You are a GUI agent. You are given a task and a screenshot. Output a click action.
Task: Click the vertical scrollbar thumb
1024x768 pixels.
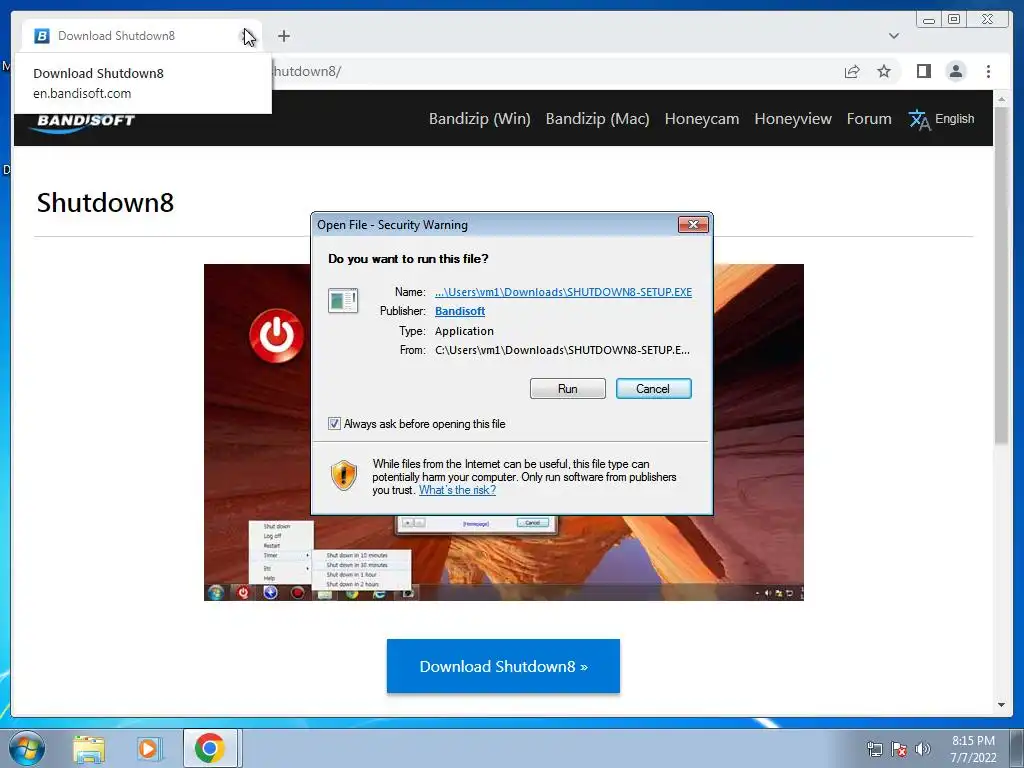[1001, 274]
